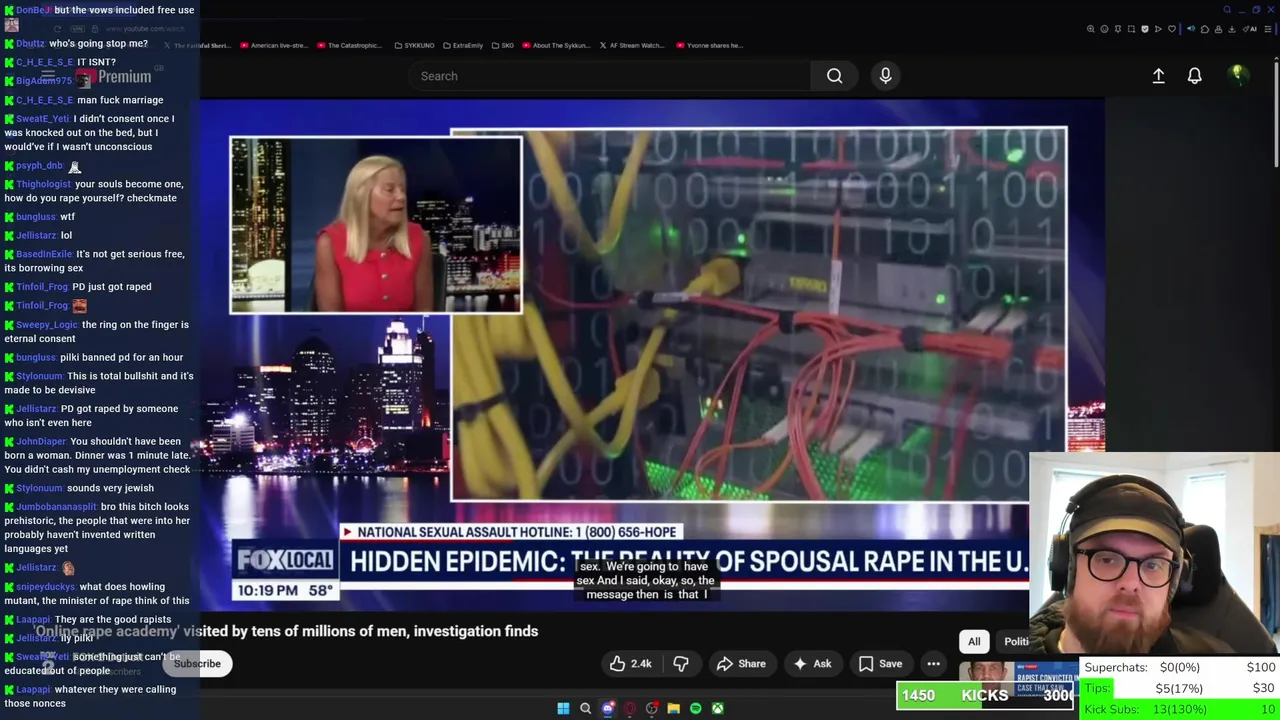Image resolution: width=1280 pixels, height=720 pixels.
Task: Open the ExtraEmily bookmarks folder
Action: coord(462,45)
